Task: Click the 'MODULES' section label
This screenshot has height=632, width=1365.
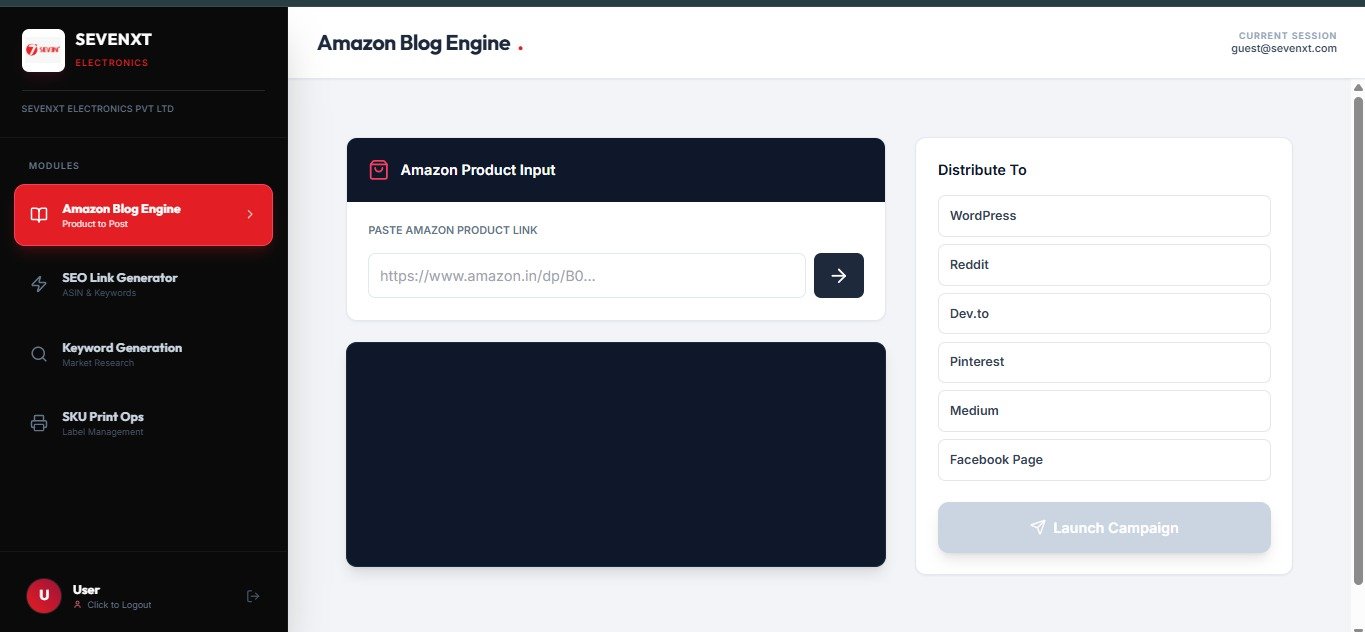Action: (x=54, y=166)
